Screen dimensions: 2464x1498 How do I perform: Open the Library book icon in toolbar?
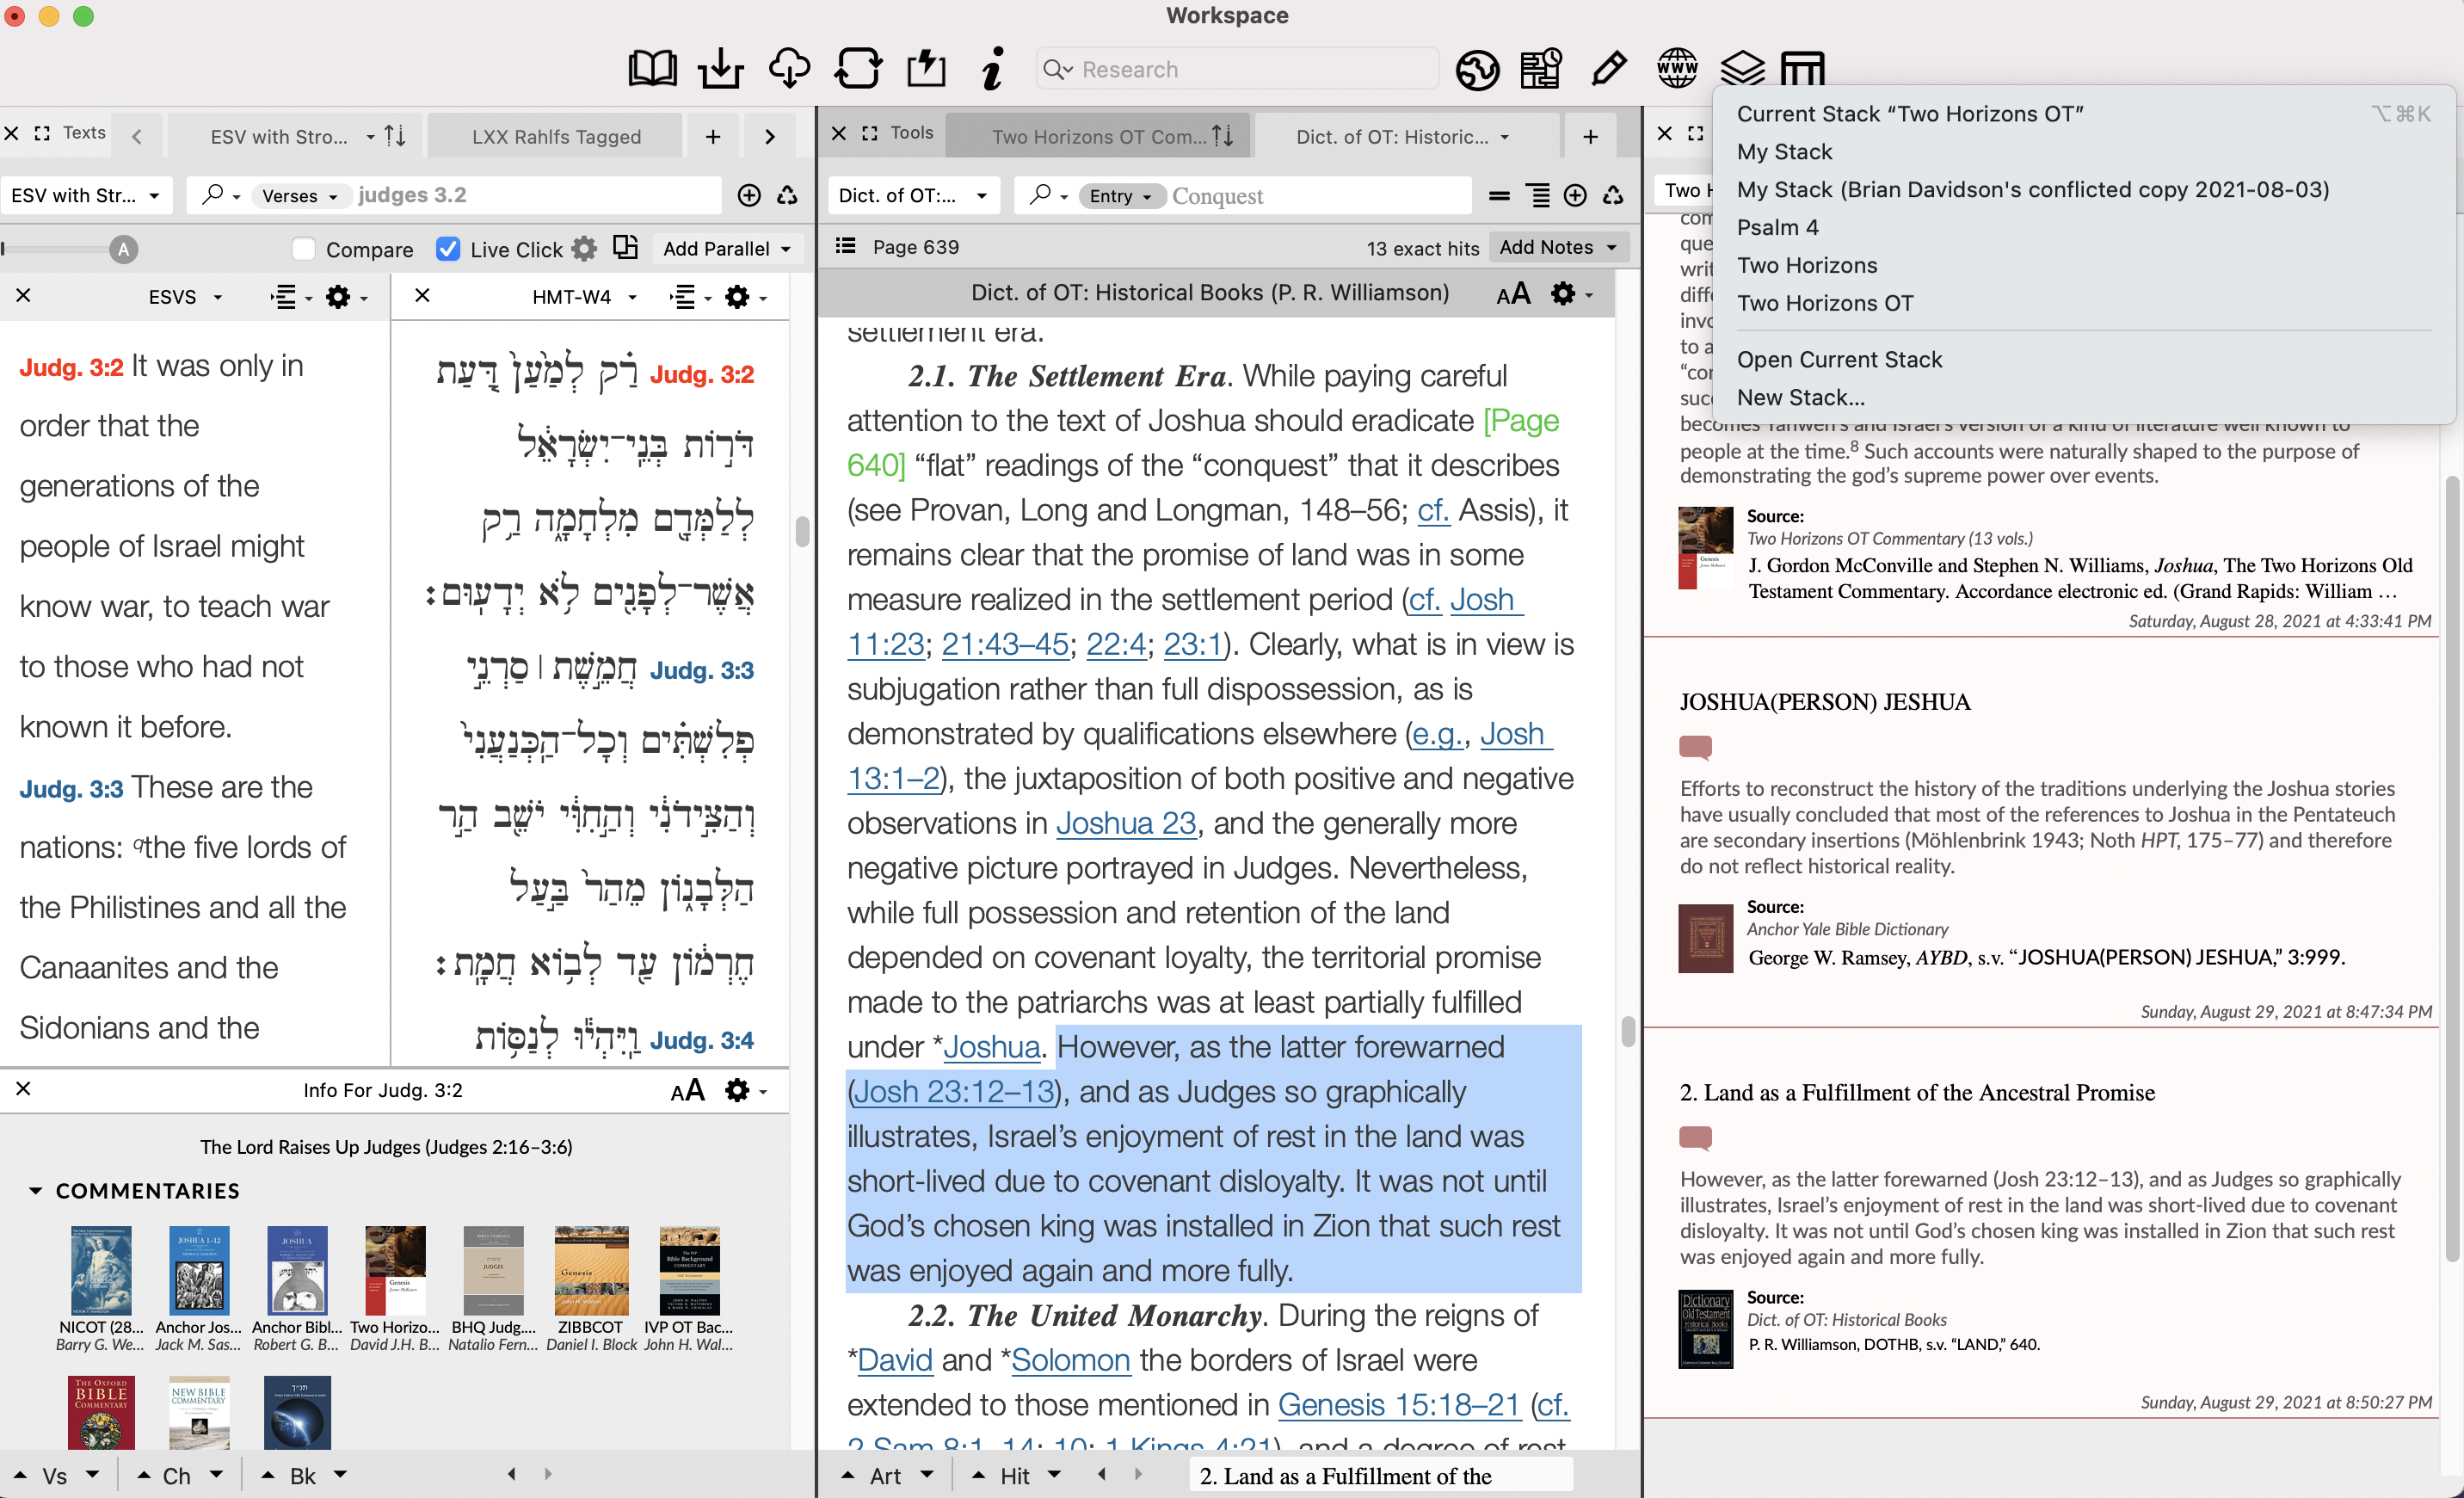[652, 69]
